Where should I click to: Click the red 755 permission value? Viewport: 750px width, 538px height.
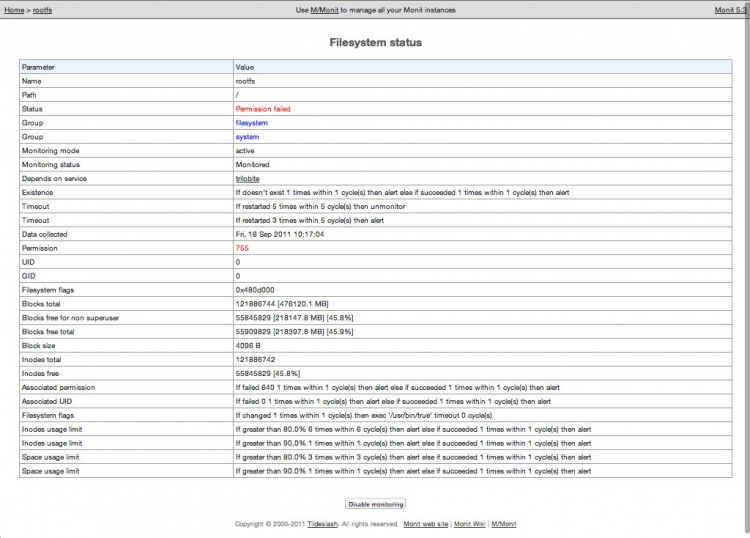(242, 248)
